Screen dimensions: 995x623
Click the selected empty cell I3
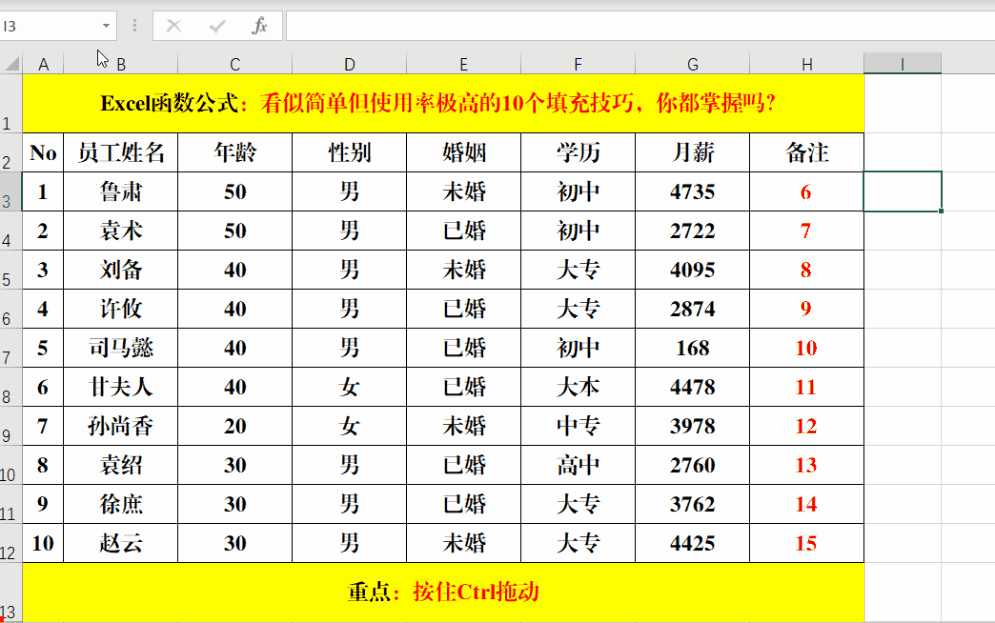click(x=902, y=192)
